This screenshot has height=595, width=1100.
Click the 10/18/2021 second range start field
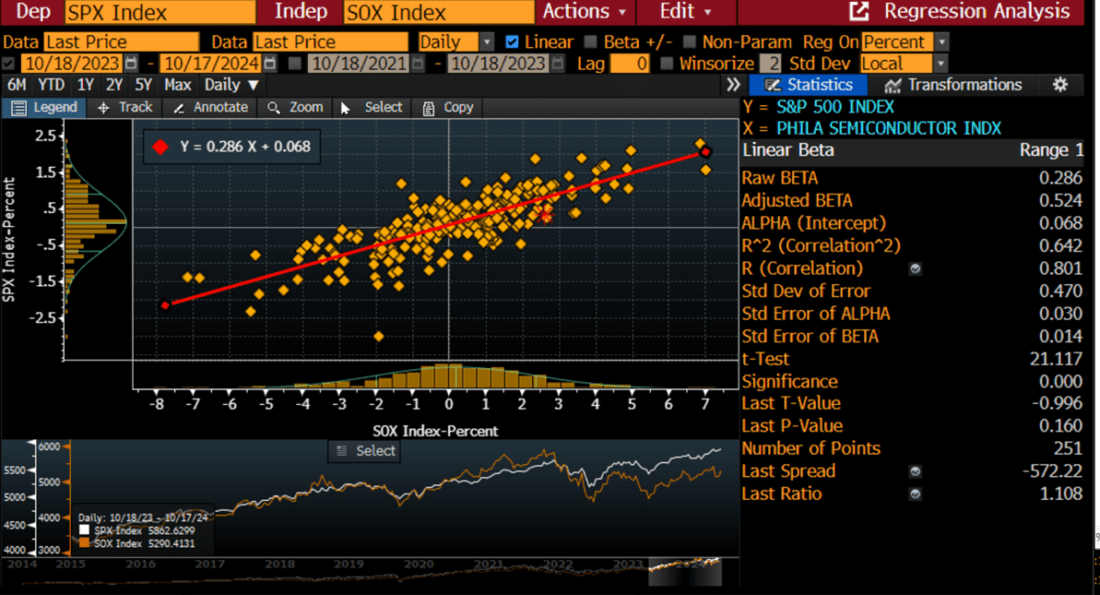point(359,63)
